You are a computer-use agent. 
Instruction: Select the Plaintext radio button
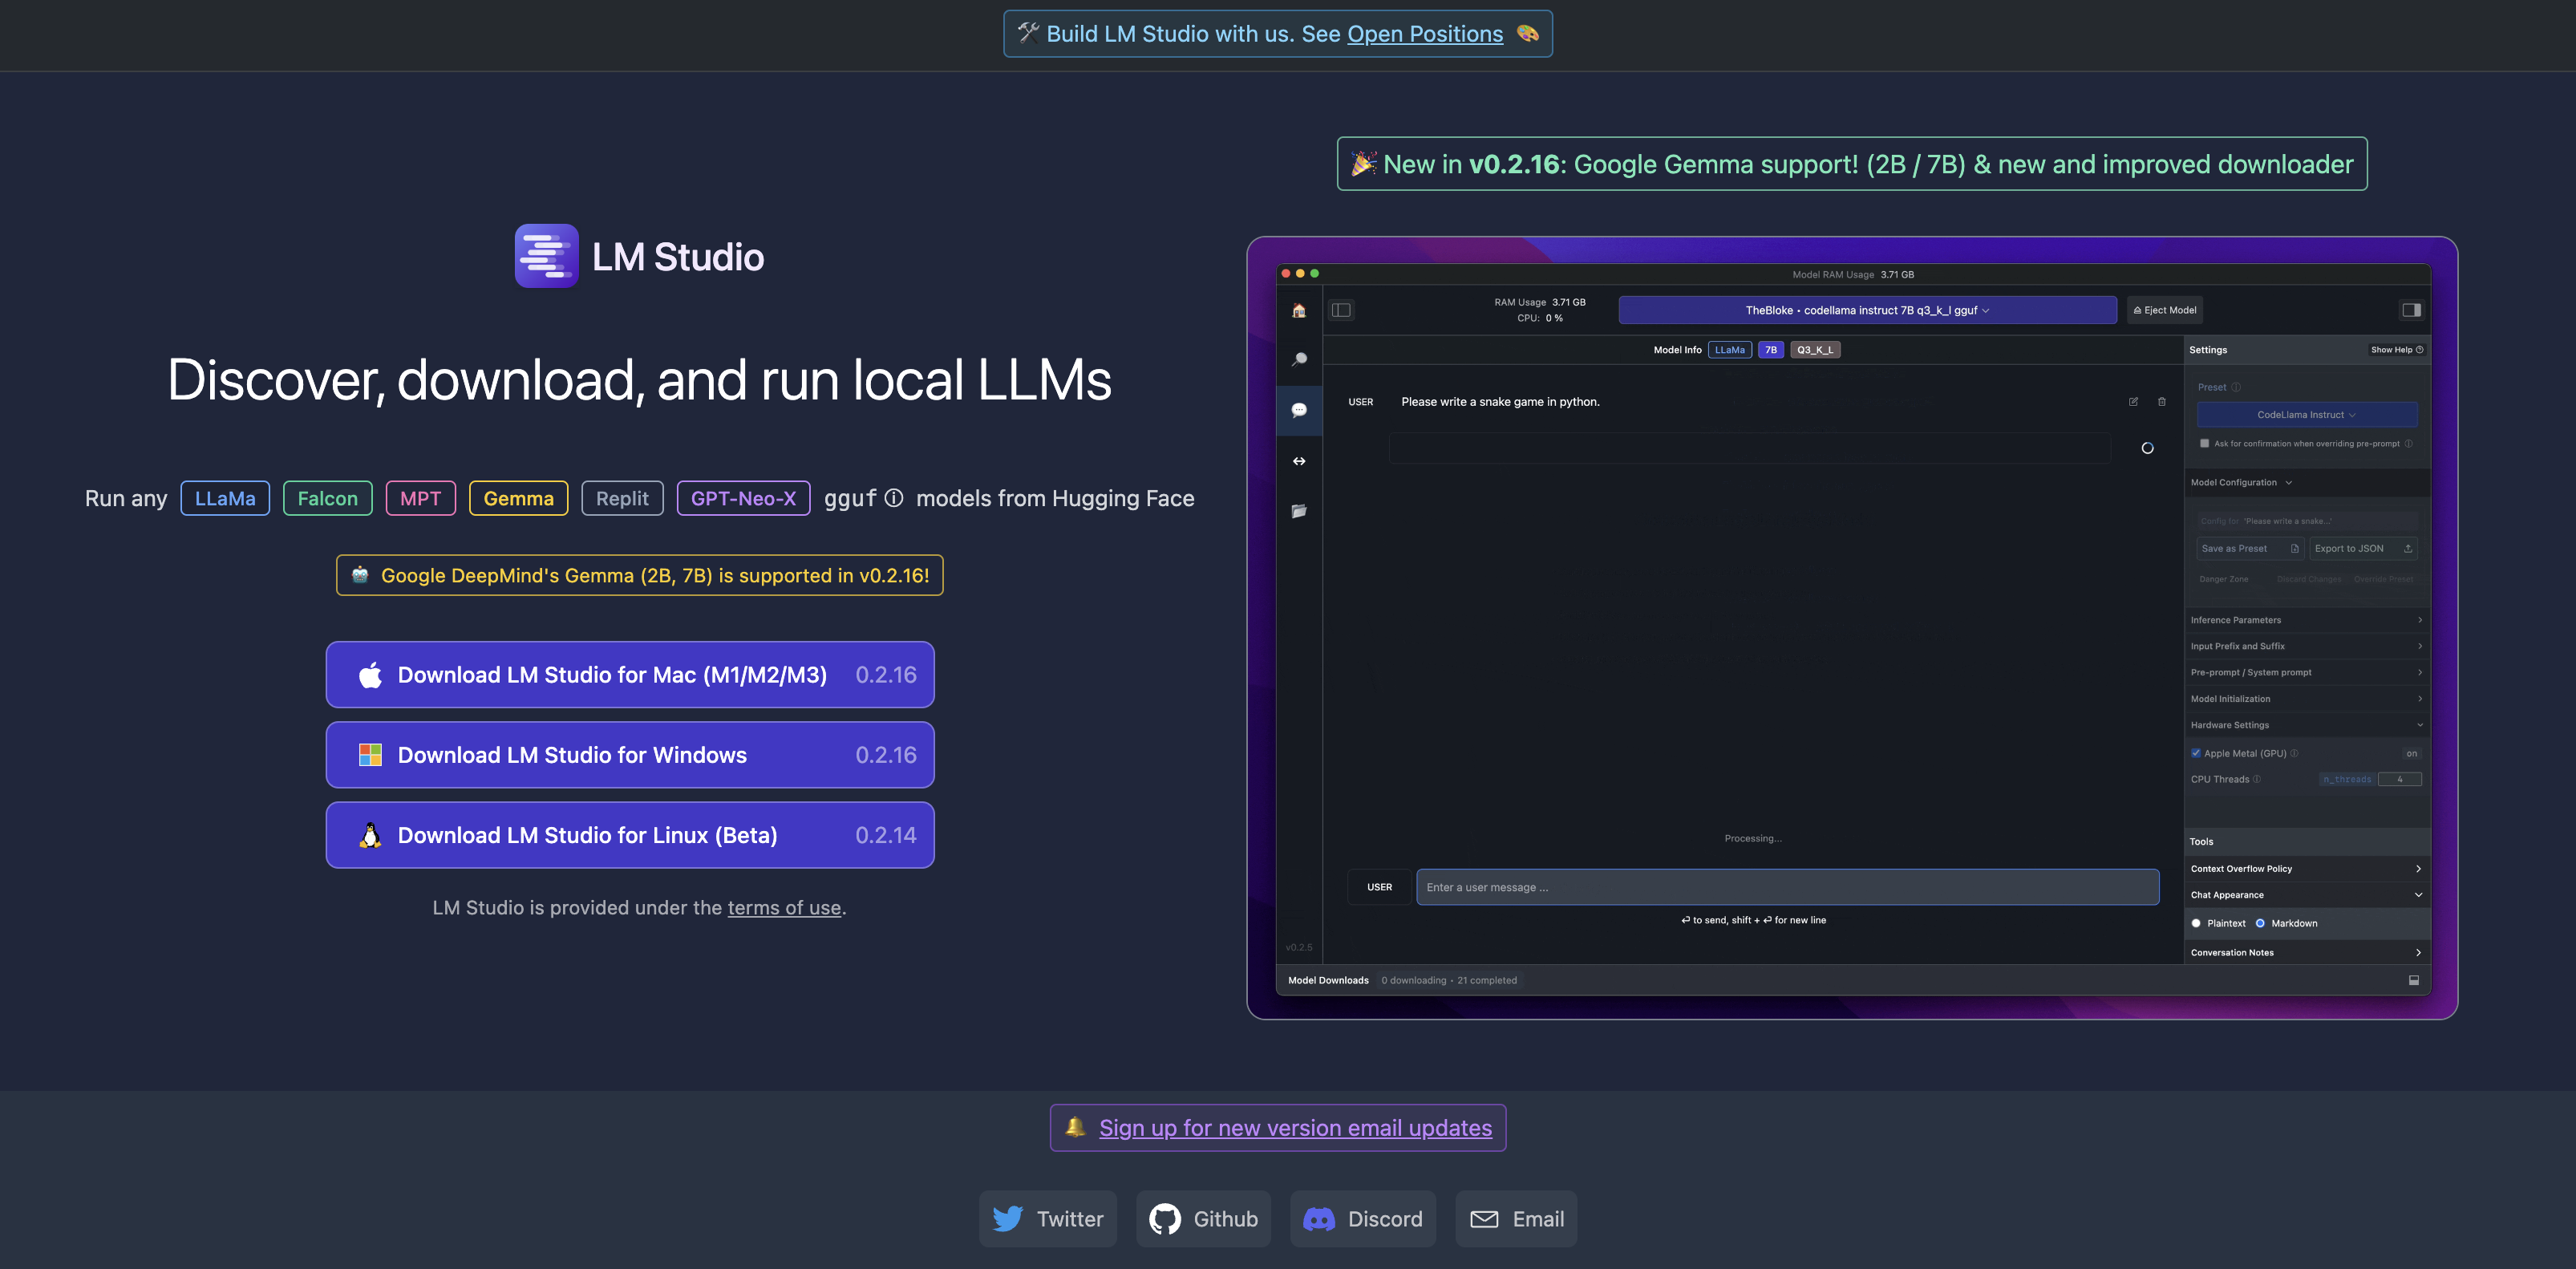coord(2196,923)
